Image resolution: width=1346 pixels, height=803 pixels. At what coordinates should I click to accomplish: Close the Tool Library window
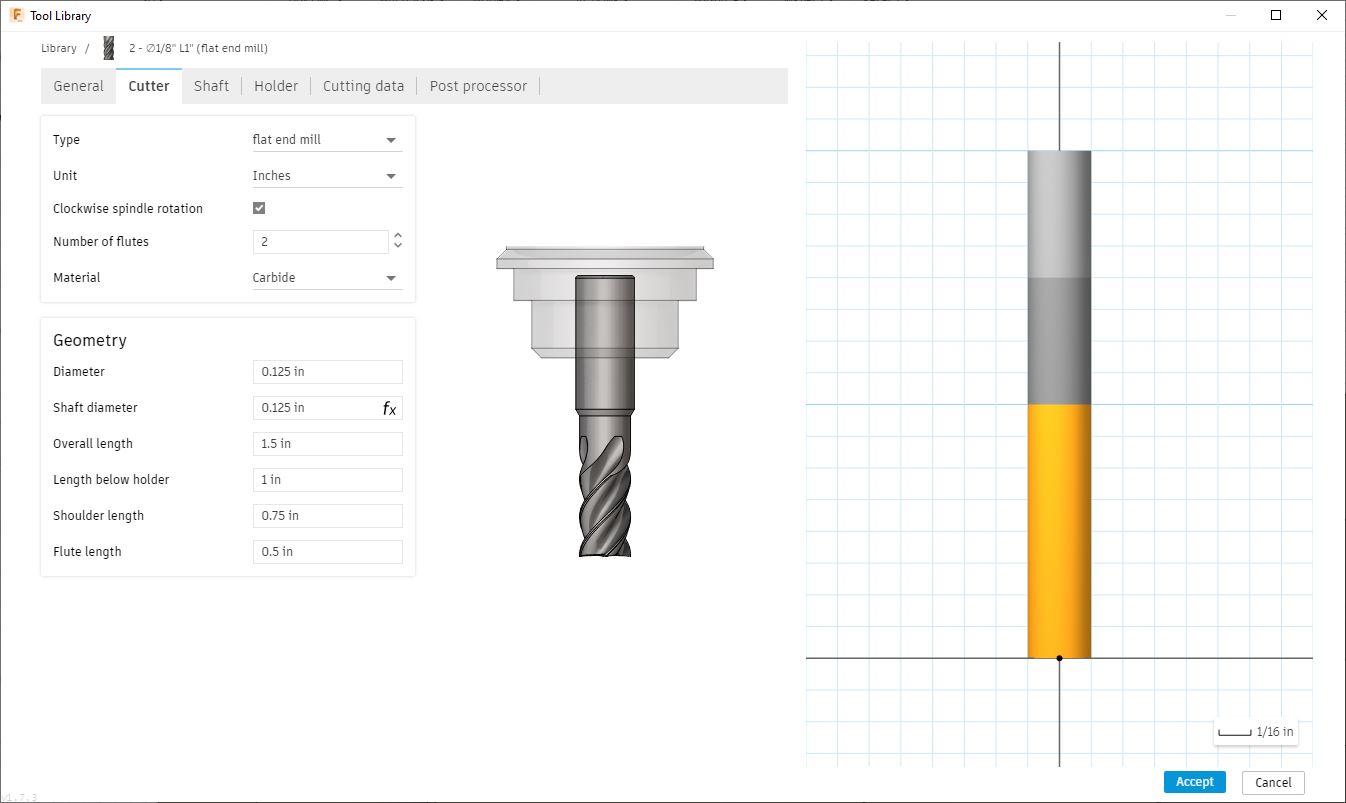[1322, 15]
